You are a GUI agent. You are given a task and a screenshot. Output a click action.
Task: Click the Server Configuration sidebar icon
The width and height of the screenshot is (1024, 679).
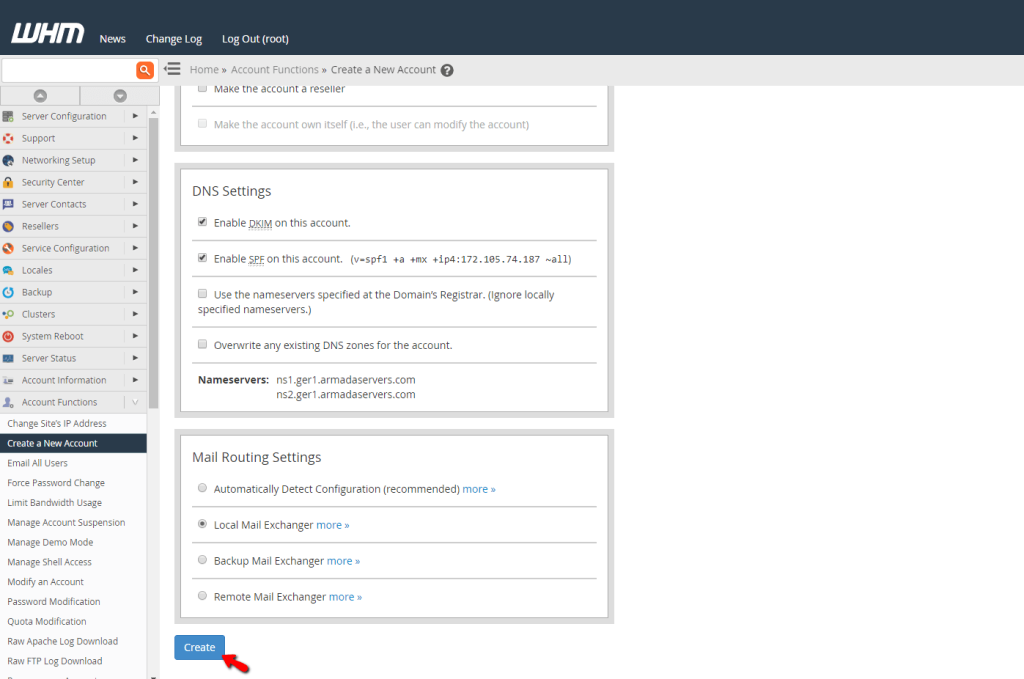coord(10,116)
